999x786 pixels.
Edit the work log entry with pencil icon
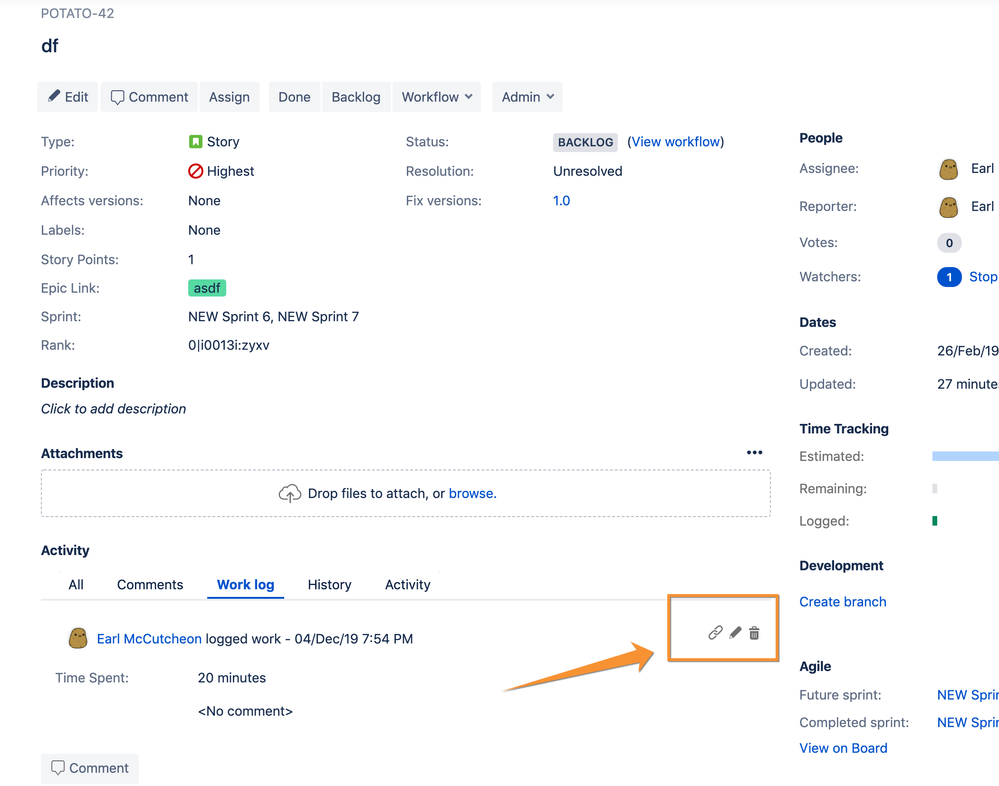pyautogui.click(x=735, y=632)
